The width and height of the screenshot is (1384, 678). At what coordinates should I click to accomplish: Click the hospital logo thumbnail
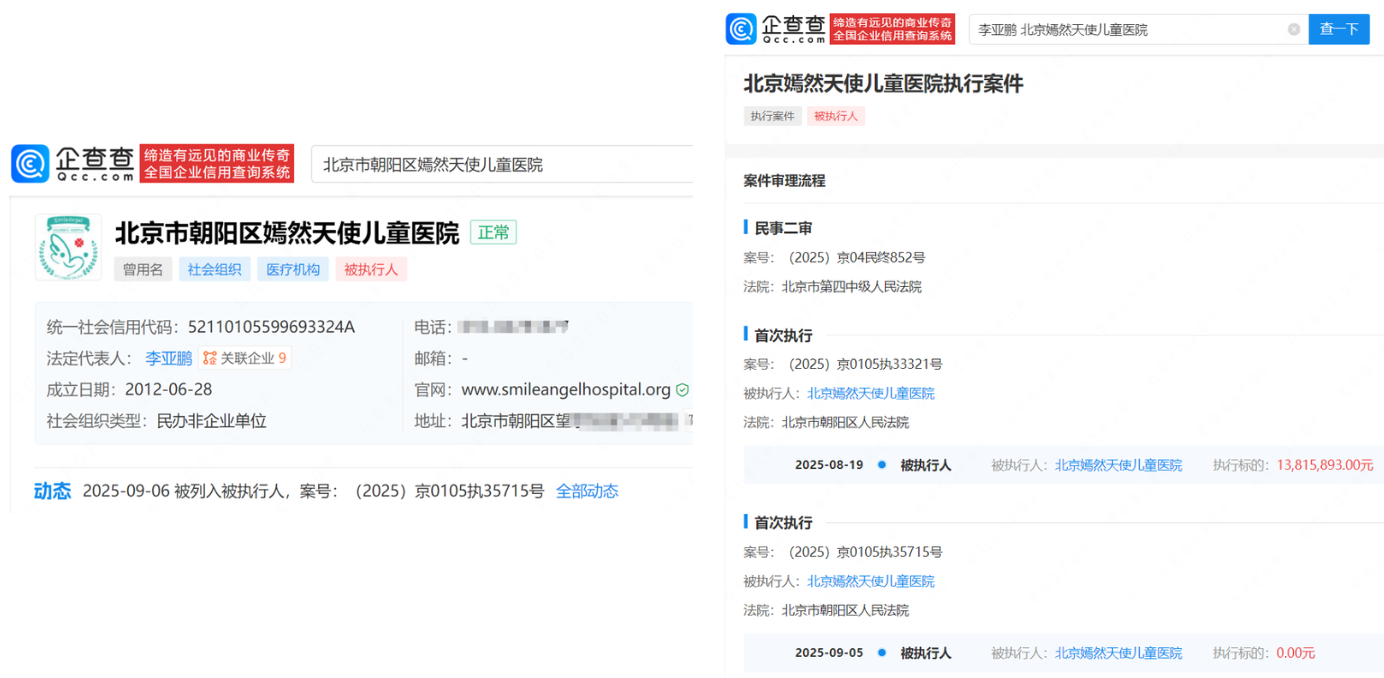[x=68, y=247]
